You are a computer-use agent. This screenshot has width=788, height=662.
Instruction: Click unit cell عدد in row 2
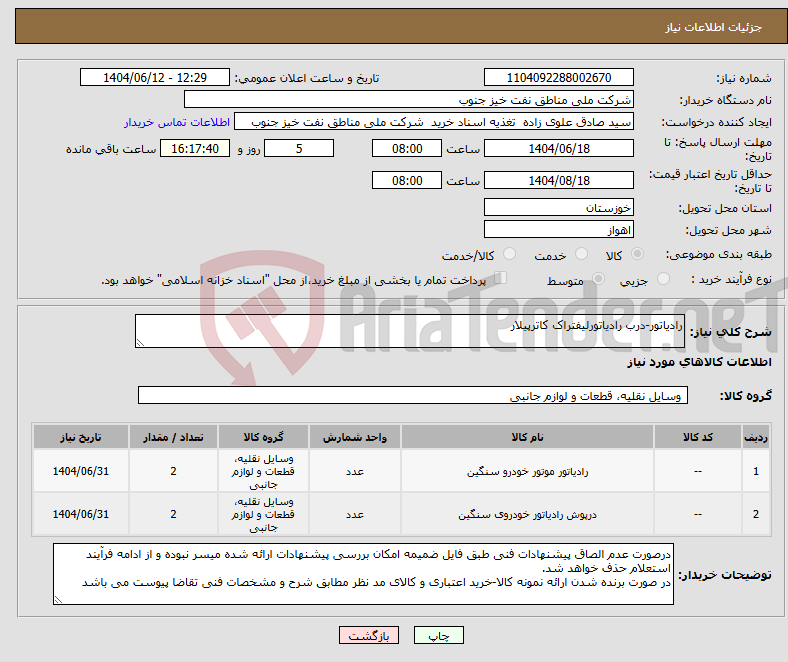coord(355,514)
